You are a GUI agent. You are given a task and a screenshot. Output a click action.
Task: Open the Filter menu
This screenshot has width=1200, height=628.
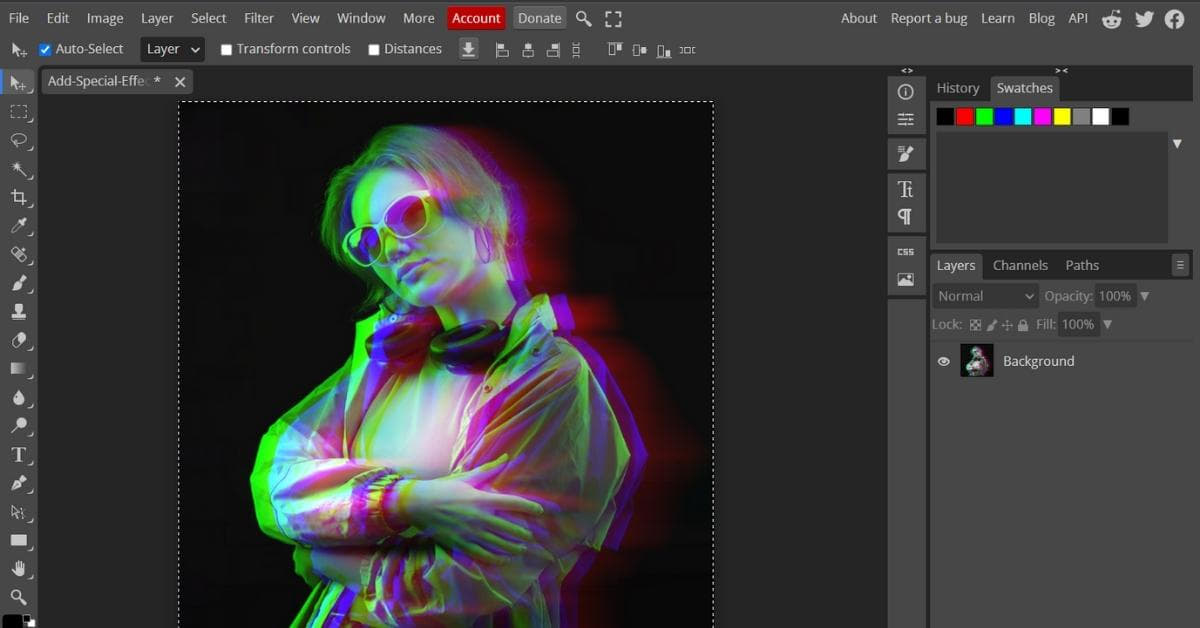[259, 18]
